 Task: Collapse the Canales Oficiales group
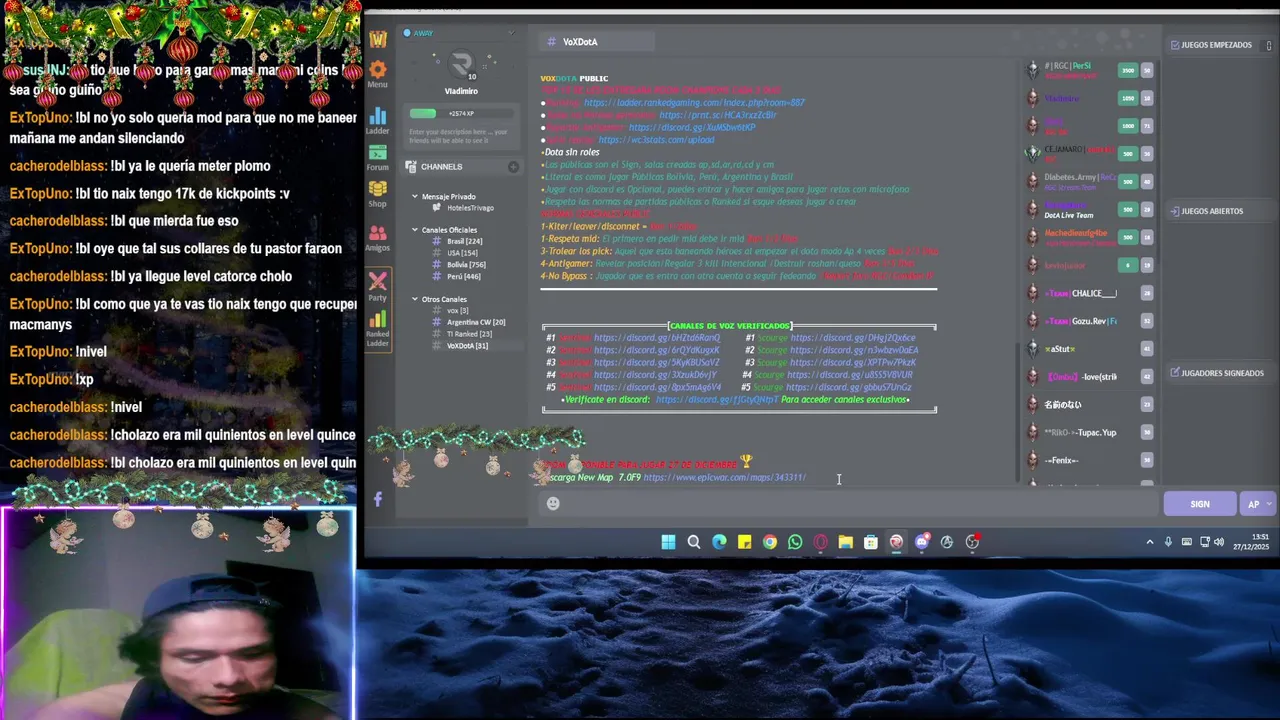point(415,230)
